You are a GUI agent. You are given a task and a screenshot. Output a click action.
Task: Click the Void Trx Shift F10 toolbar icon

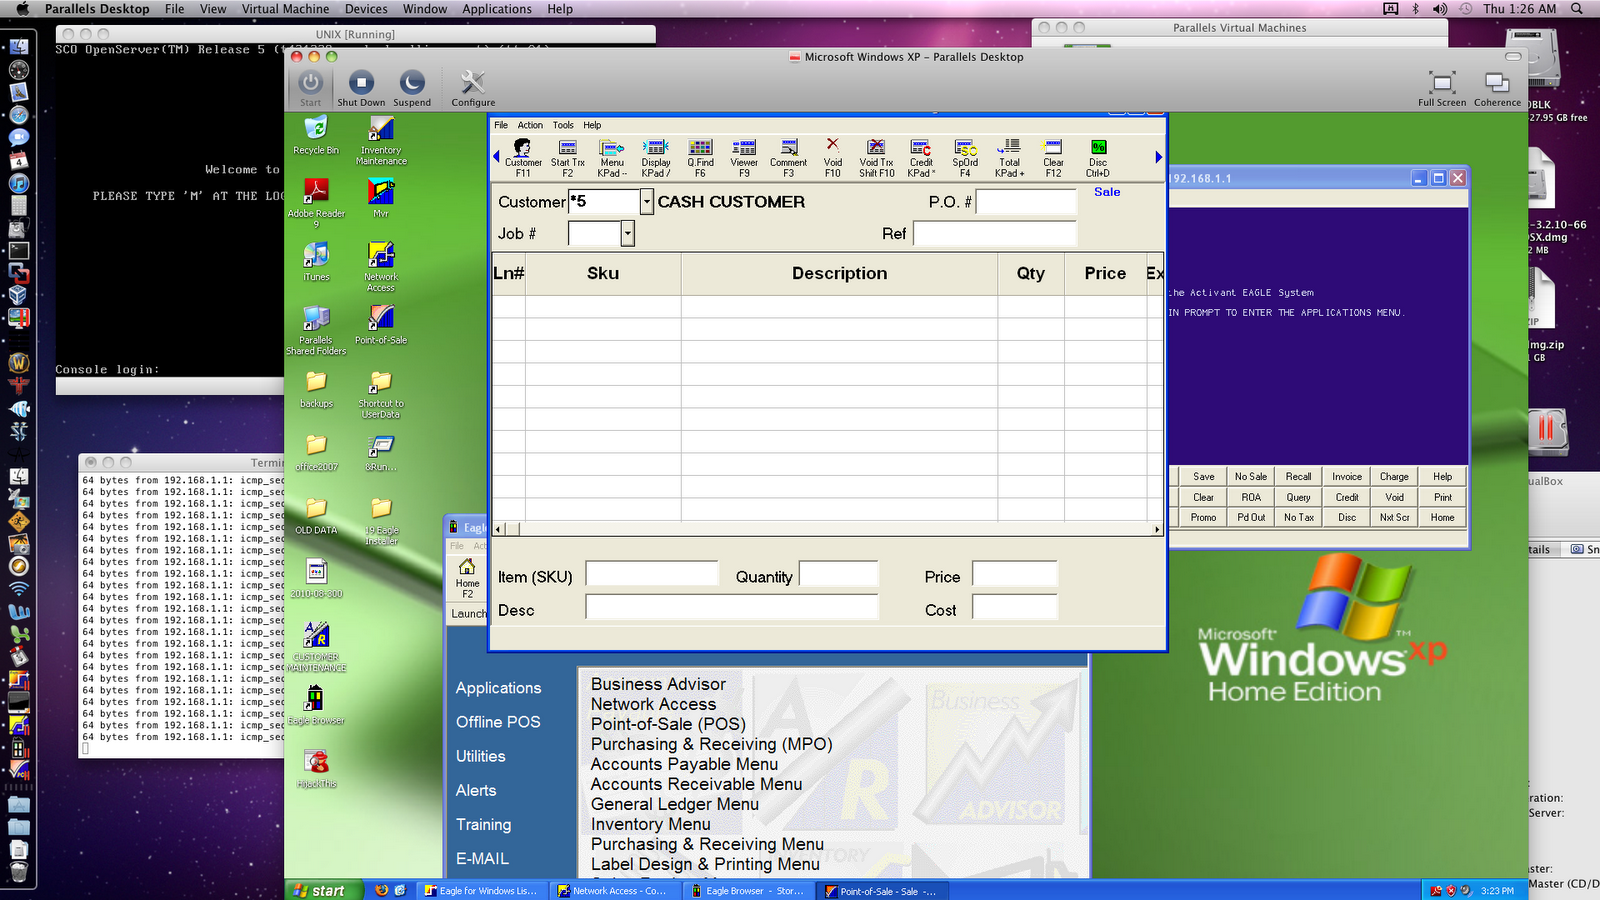(876, 158)
